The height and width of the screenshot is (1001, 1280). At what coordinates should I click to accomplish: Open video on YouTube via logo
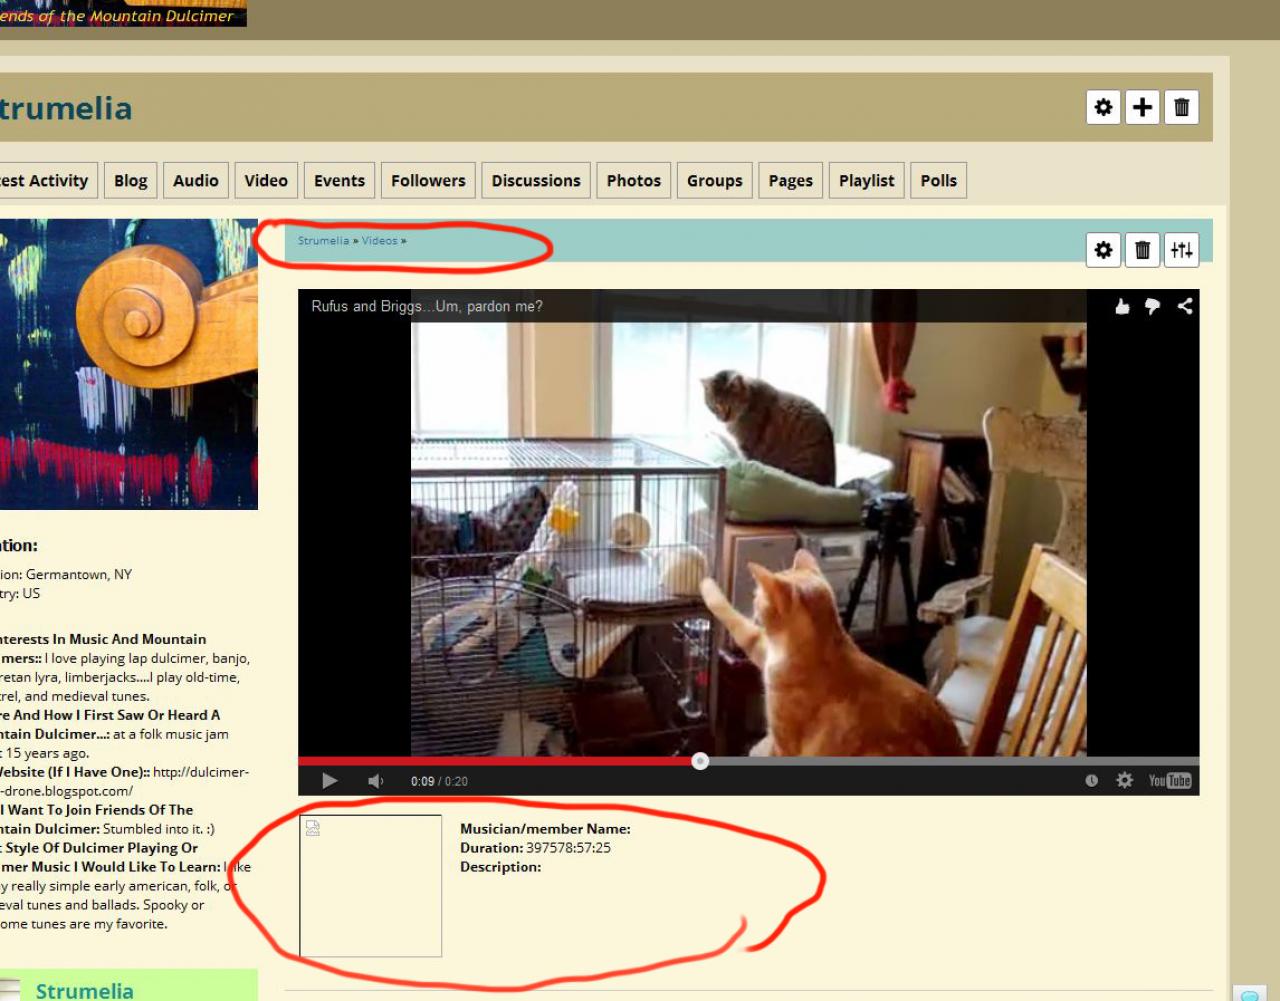(1169, 781)
